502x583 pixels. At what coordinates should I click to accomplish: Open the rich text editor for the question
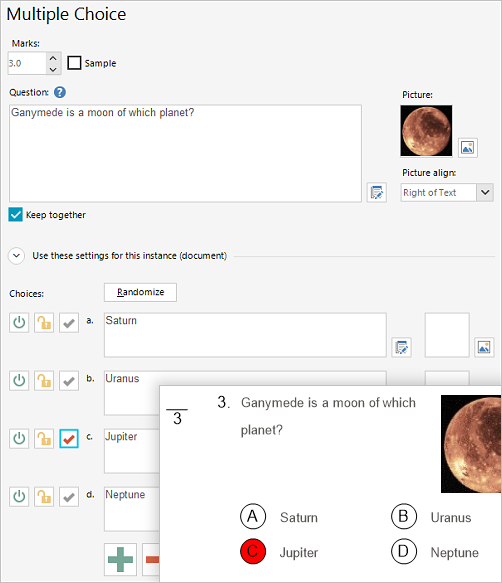click(376, 192)
